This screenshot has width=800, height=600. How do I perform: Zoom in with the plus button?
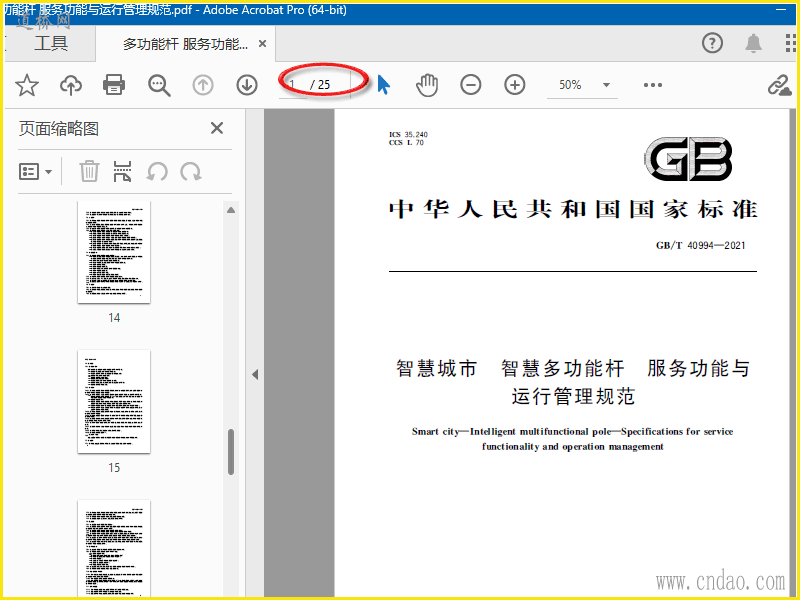(x=515, y=85)
